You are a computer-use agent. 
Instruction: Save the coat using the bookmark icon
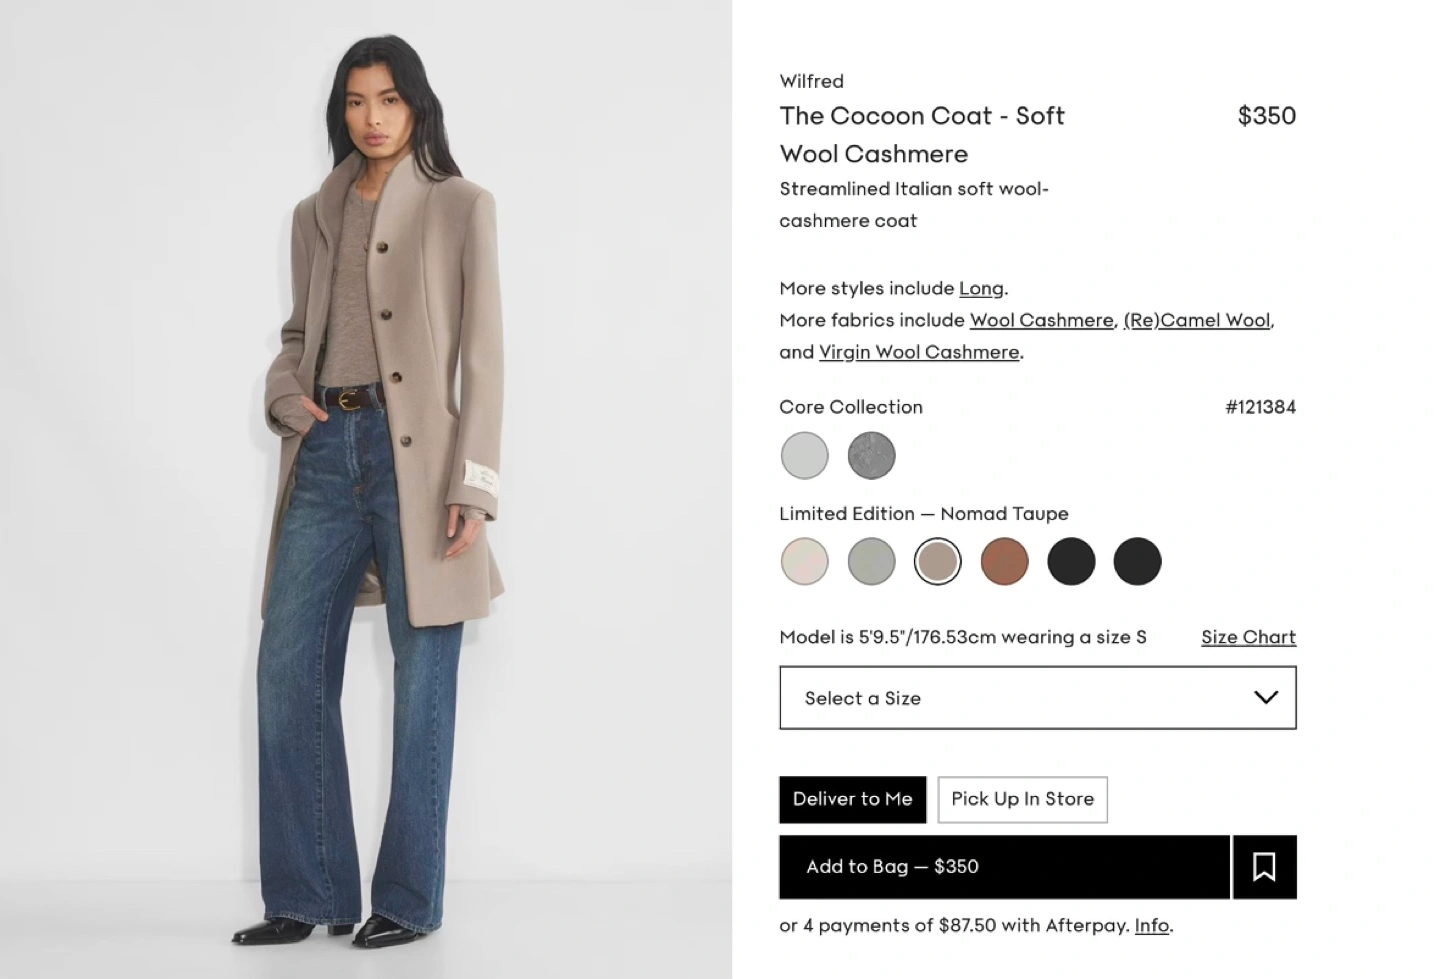click(1264, 867)
